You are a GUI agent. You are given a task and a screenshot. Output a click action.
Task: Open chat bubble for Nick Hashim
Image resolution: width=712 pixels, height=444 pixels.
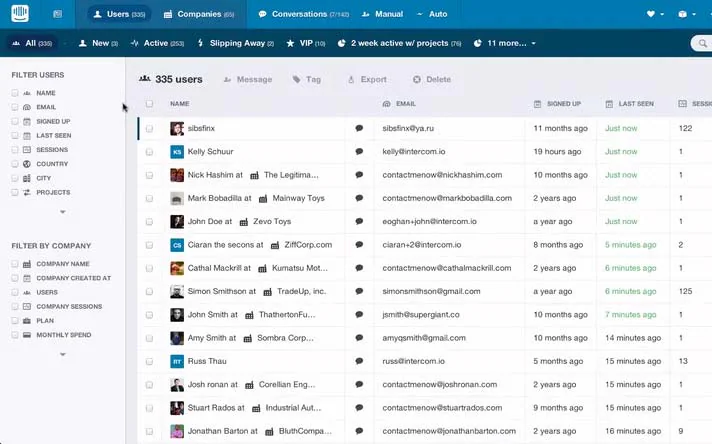359,174
